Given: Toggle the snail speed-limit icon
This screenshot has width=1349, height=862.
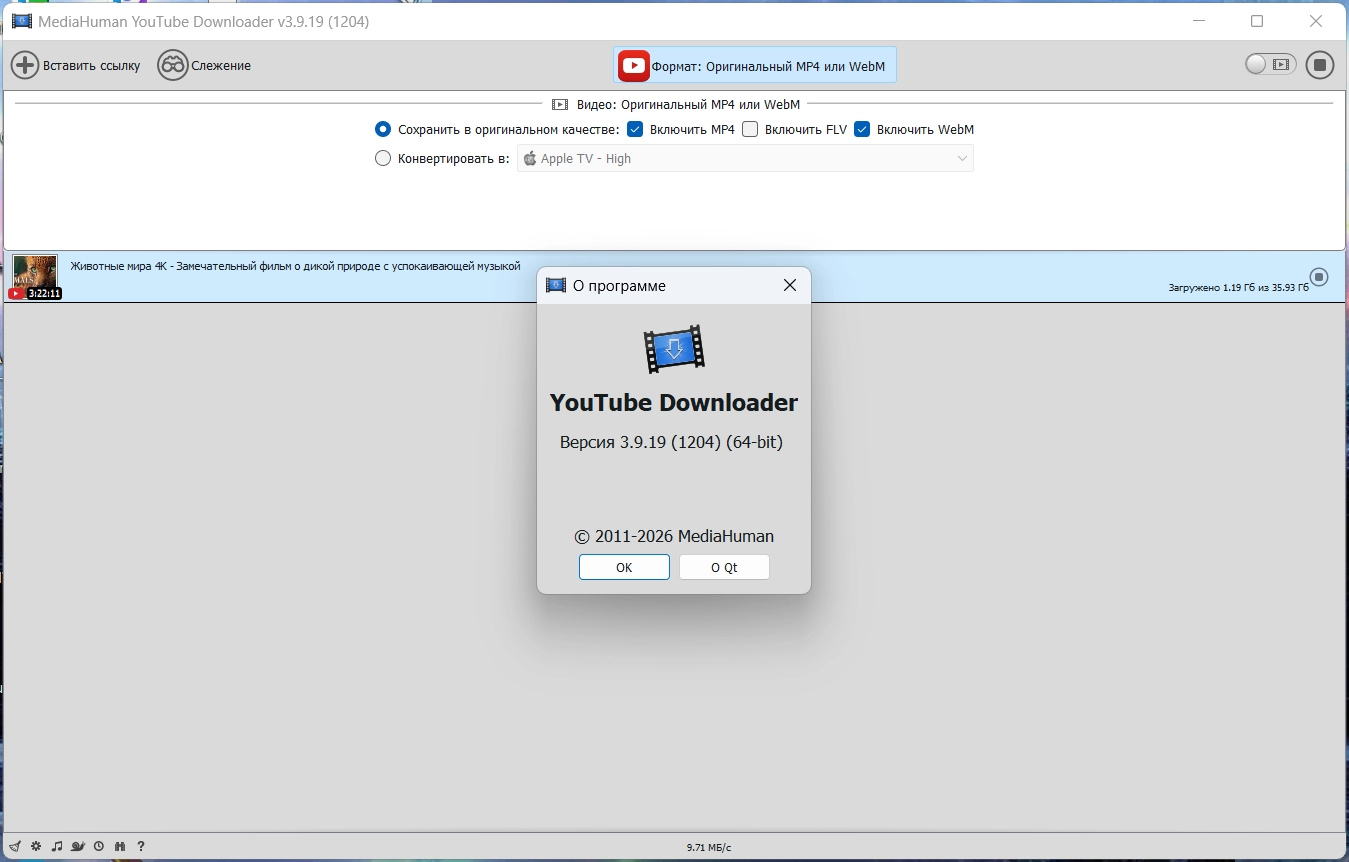Looking at the screenshot, I should pos(78,846).
